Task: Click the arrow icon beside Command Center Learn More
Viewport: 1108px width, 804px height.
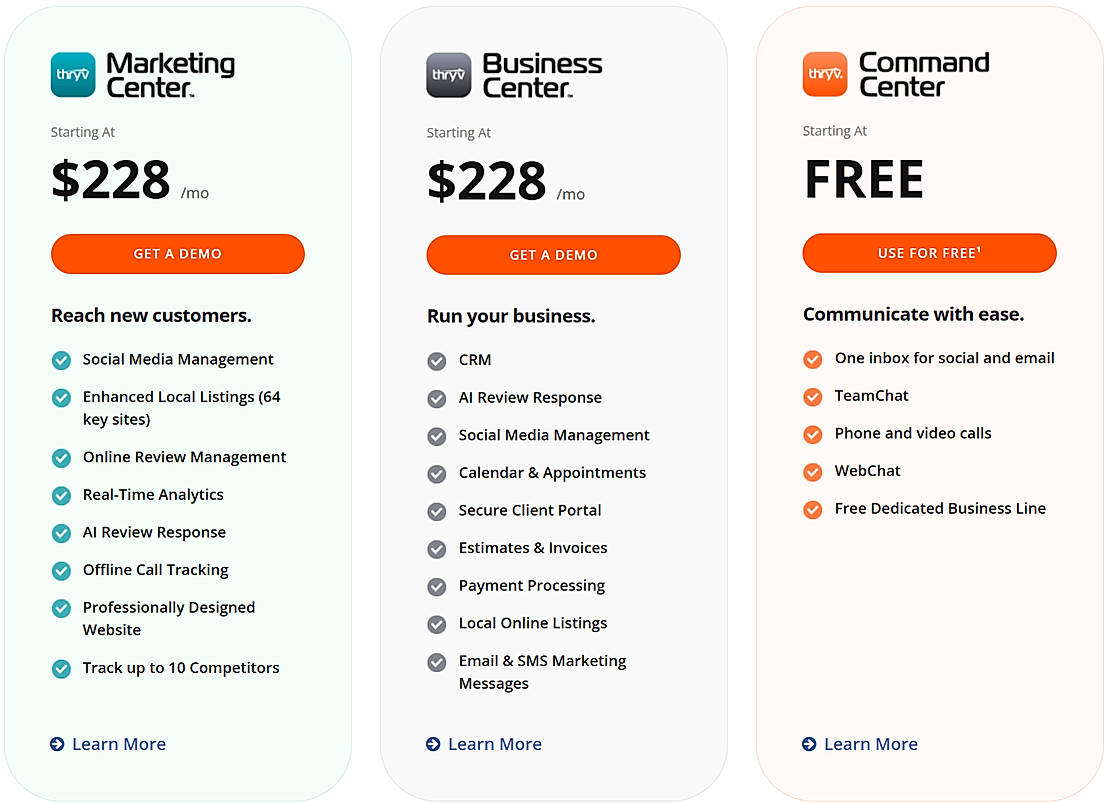Action: [x=809, y=744]
